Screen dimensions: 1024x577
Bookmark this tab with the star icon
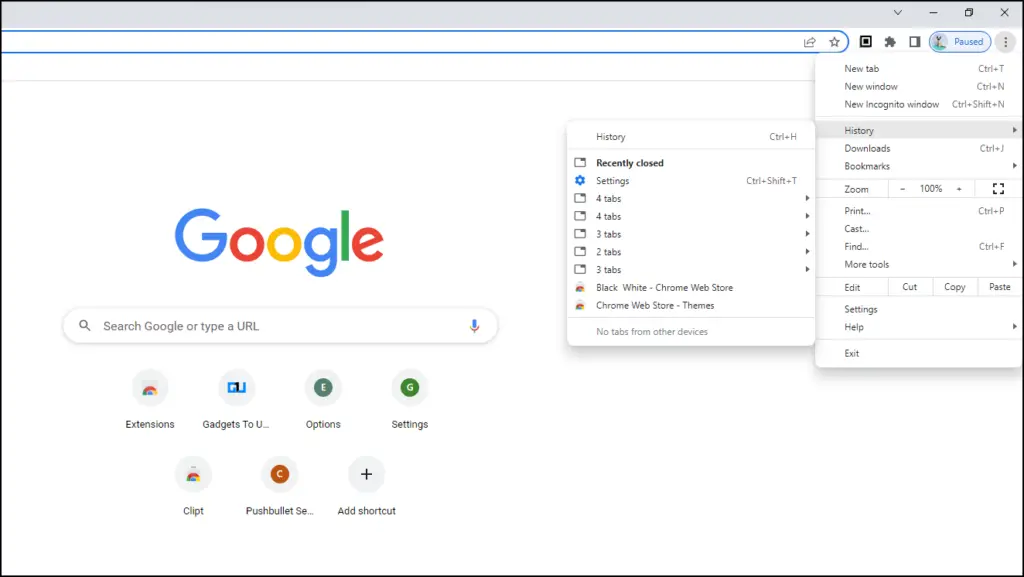(834, 42)
